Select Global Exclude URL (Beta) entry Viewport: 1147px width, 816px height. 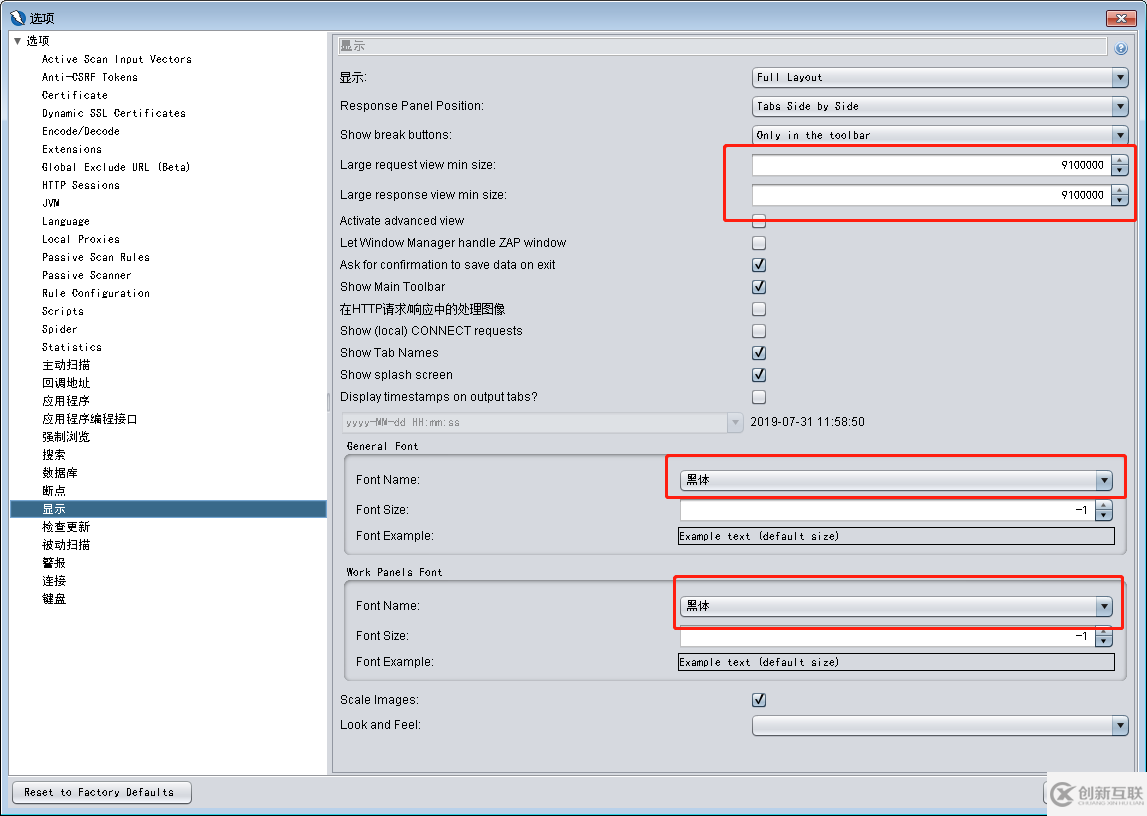point(116,167)
